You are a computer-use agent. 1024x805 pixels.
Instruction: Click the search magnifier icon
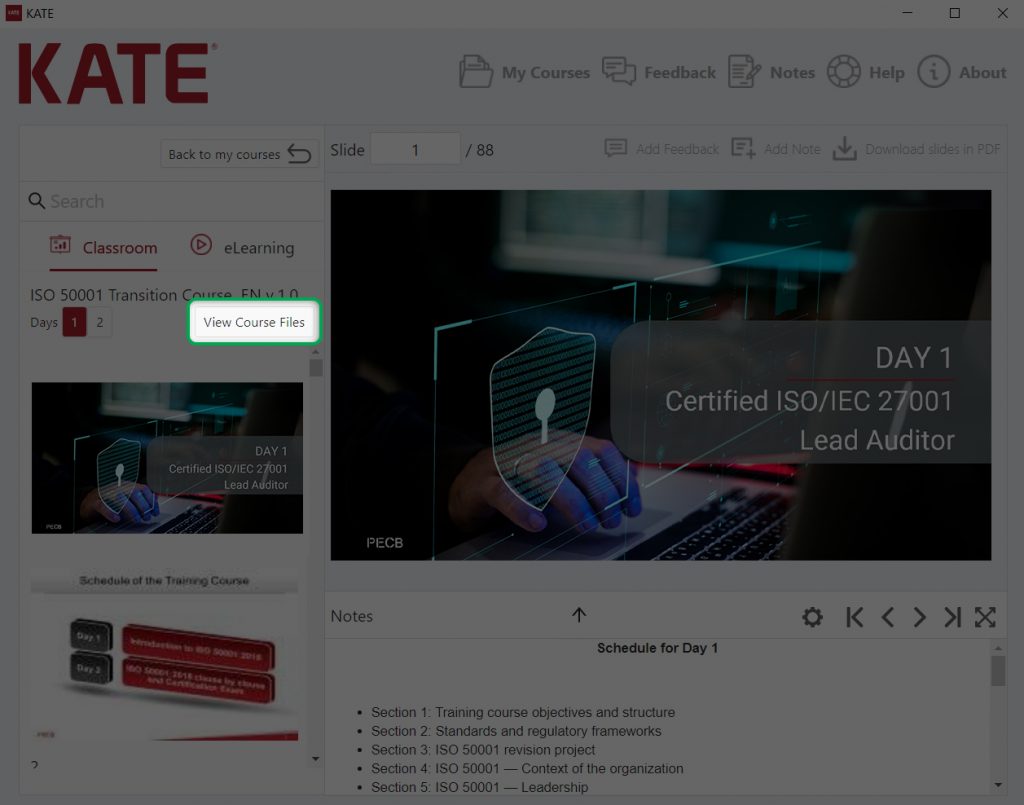37,200
